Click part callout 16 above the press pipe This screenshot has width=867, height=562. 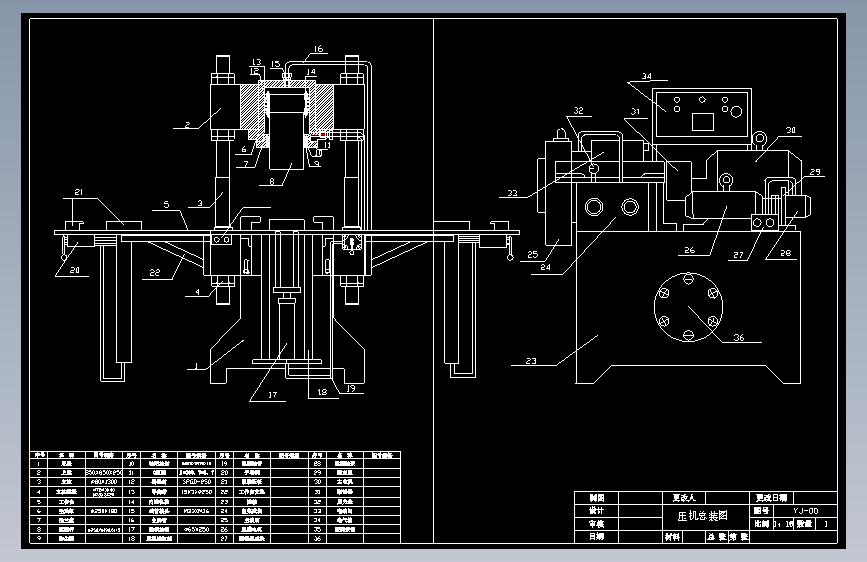318,49
